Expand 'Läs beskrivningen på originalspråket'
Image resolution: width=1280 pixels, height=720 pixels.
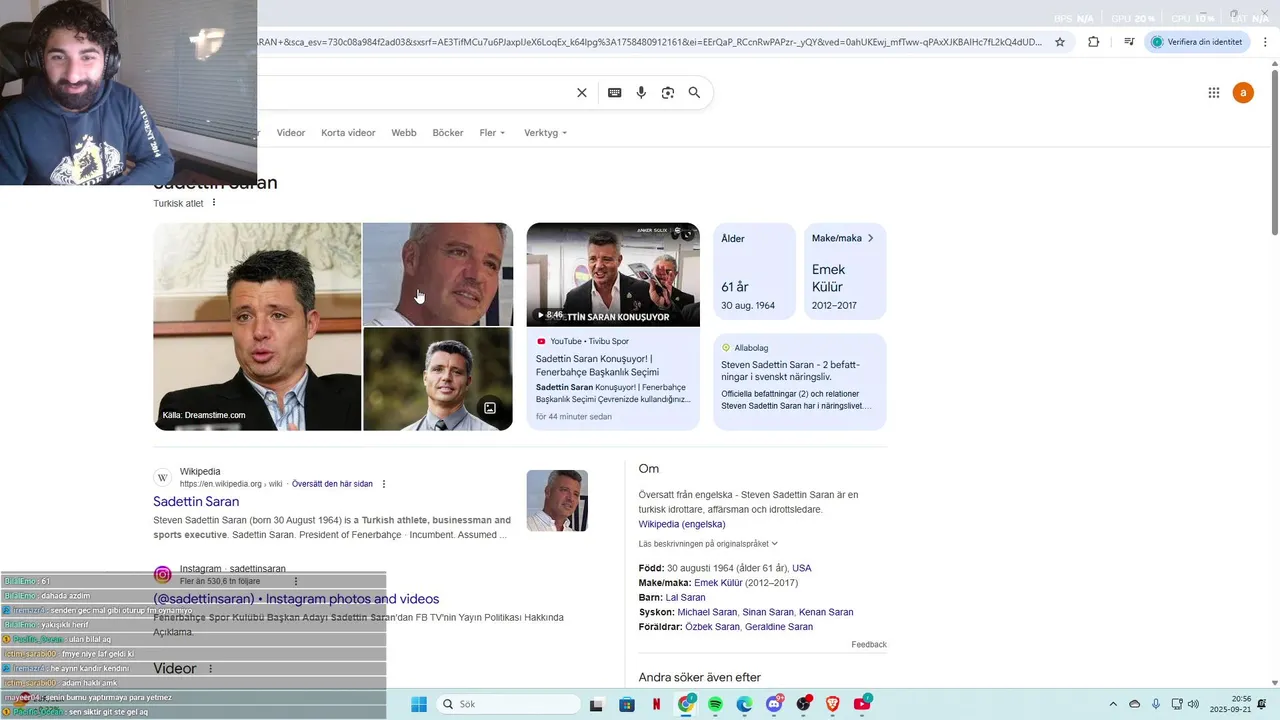[x=708, y=544]
